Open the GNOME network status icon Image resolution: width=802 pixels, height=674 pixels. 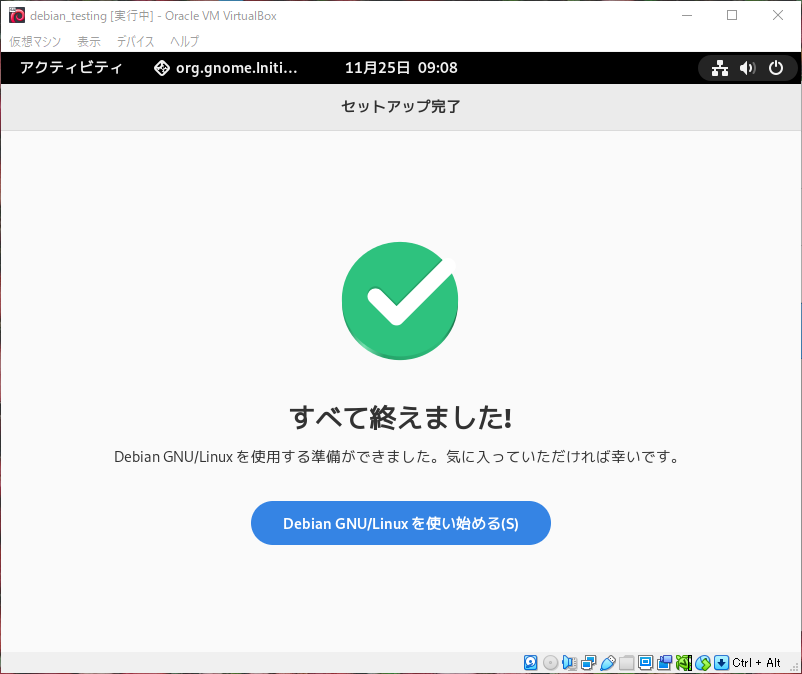(720, 68)
